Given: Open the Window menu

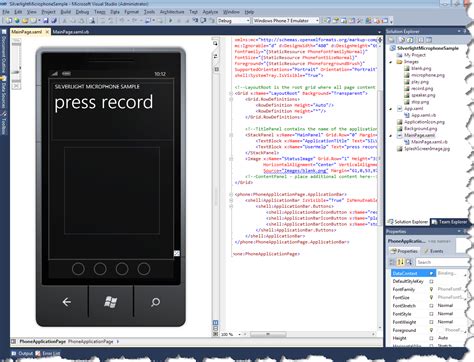Looking at the screenshot, I should point(231,12).
